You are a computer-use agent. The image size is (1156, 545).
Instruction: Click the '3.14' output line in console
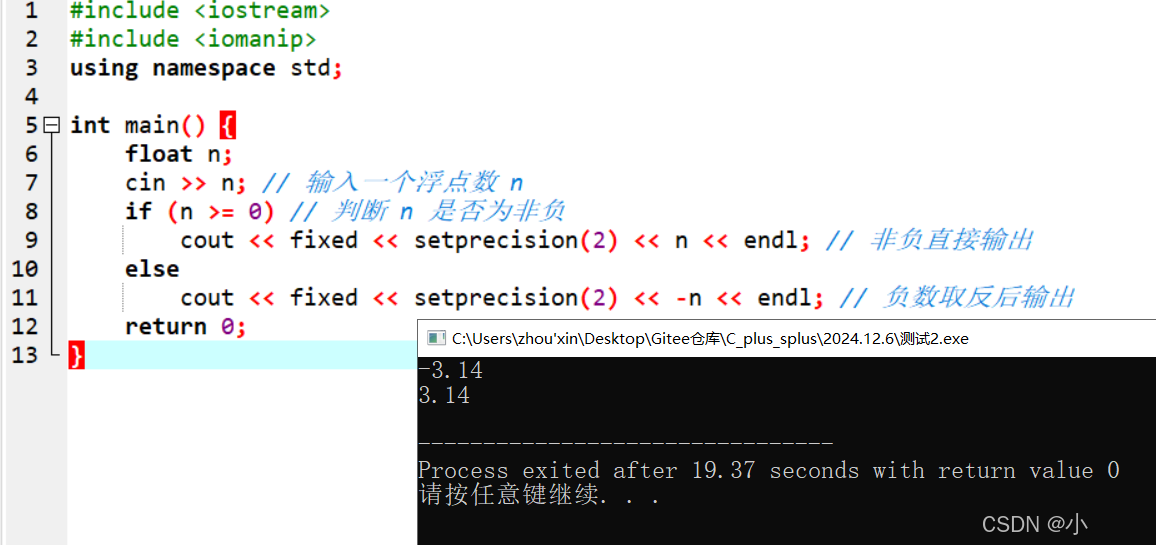pos(444,396)
